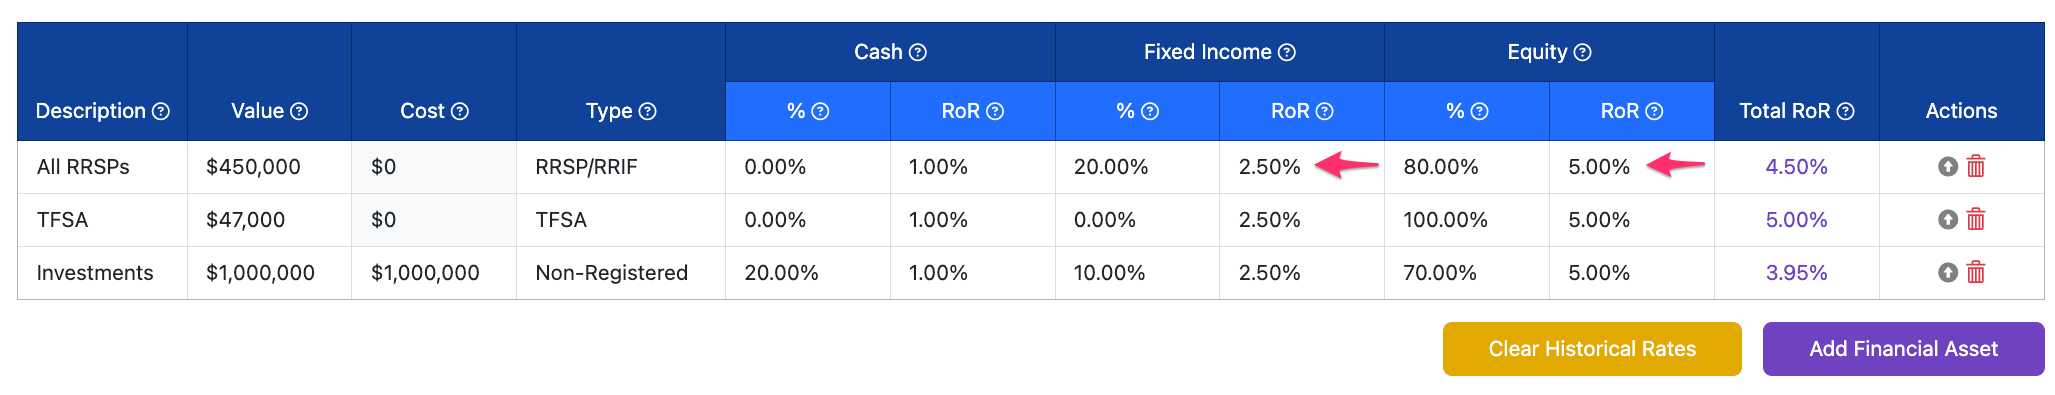The height and width of the screenshot is (395, 2055).
Task: Click up arrow icon for Investments row
Action: pyautogui.click(x=1947, y=273)
